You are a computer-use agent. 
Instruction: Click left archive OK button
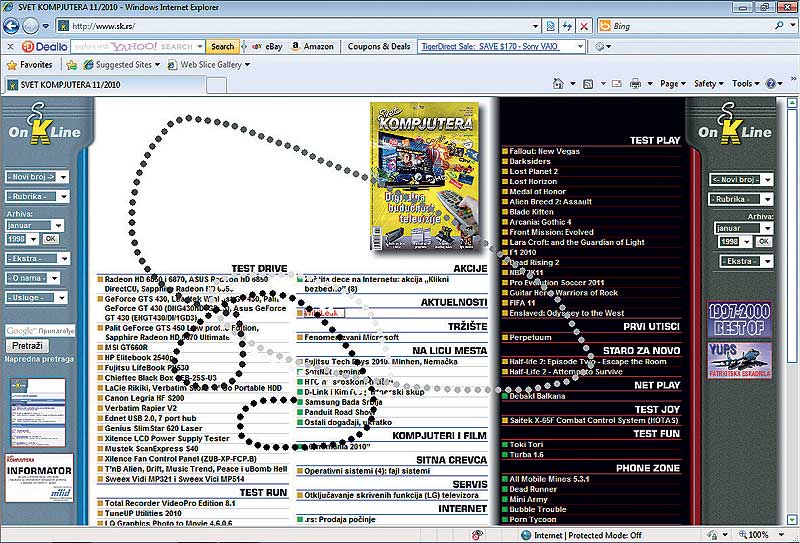click(x=49, y=238)
